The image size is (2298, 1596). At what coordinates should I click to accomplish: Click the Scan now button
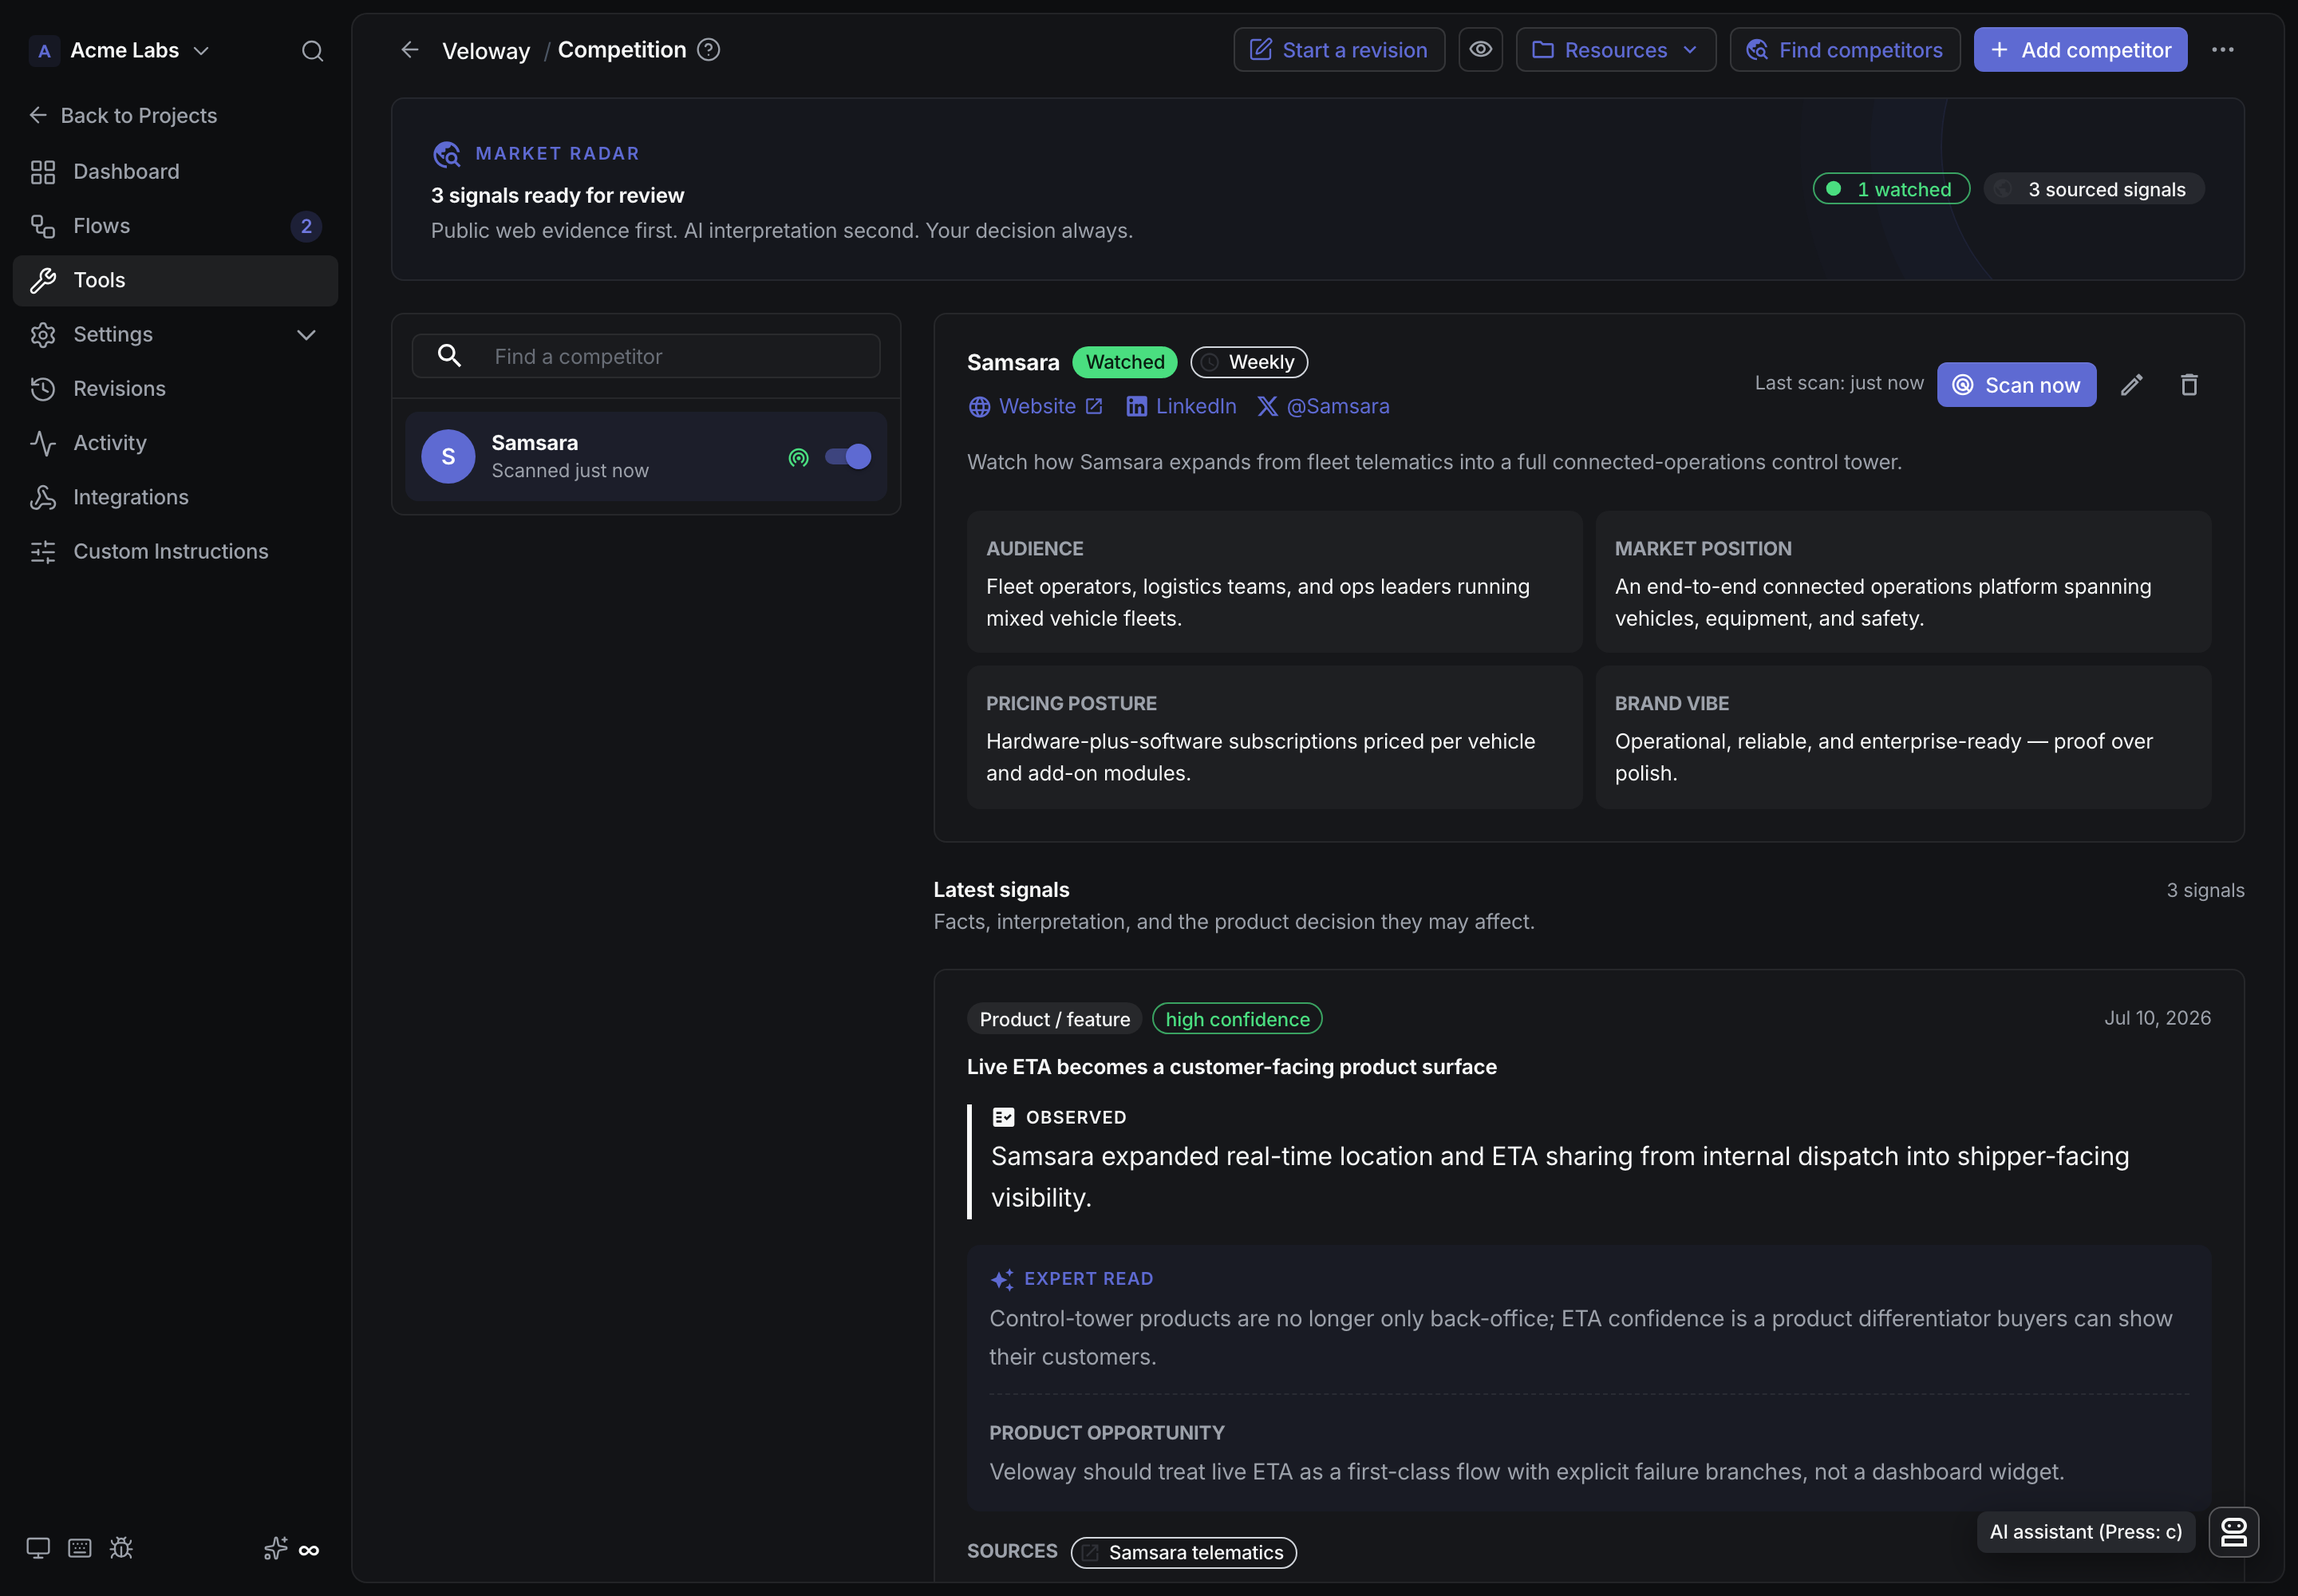2016,385
